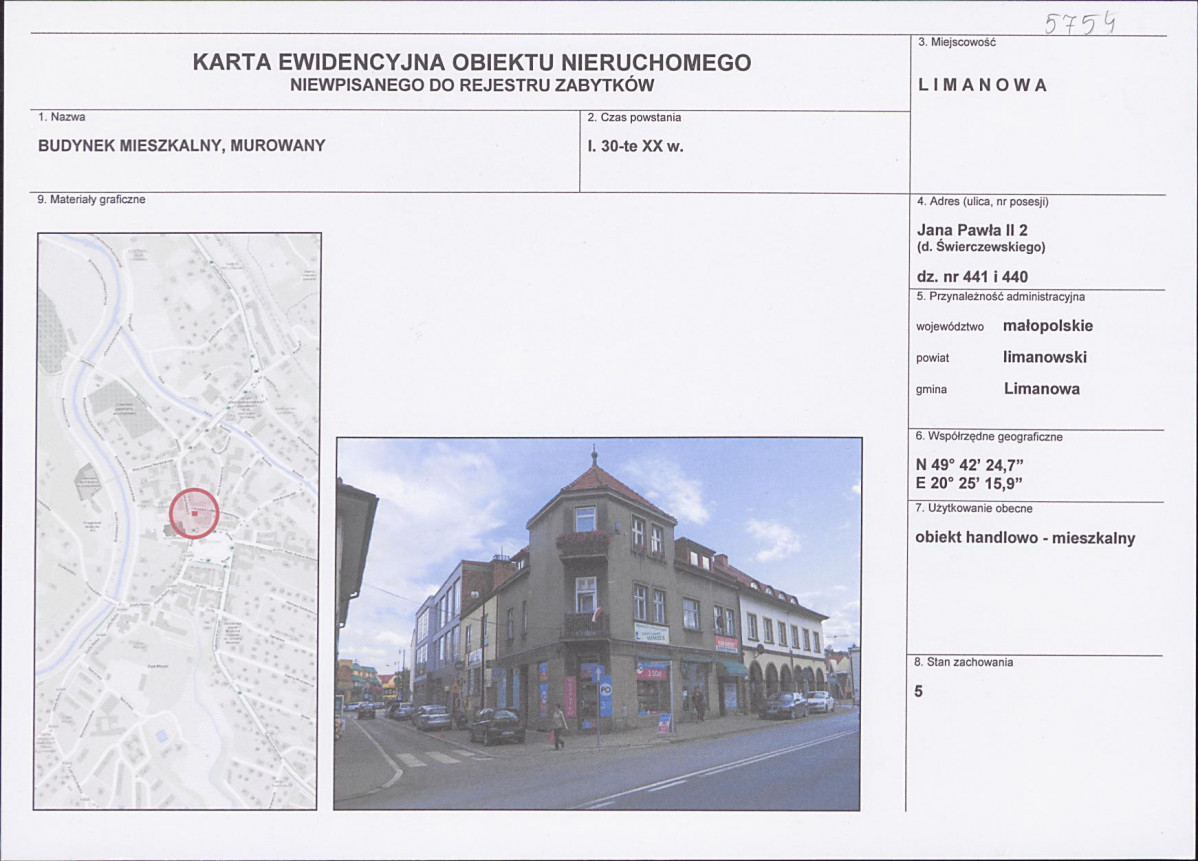
Task: Select the latitude 'N 49° 42' 24,7"'
Action: tap(969, 465)
